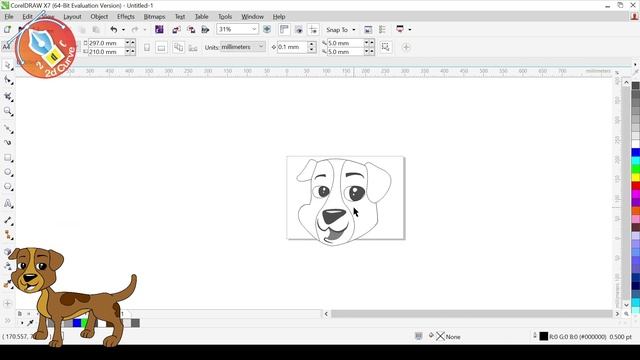The height and width of the screenshot is (360, 640).
Task: Click the document palette eyedropper icon
Action: tap(30, 323)
